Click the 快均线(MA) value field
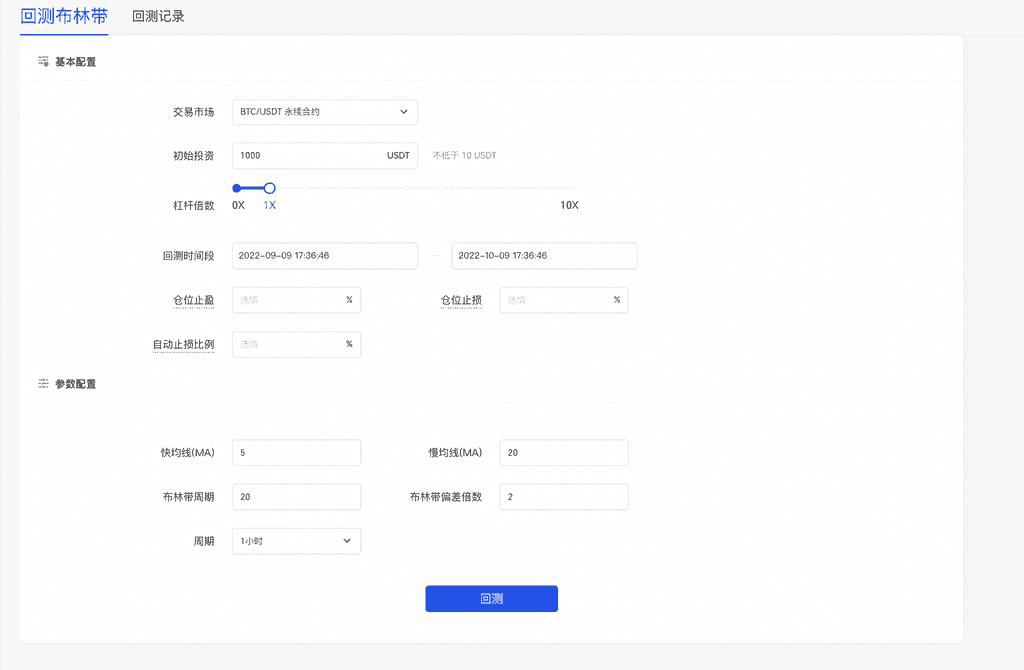 coord(296,453)
